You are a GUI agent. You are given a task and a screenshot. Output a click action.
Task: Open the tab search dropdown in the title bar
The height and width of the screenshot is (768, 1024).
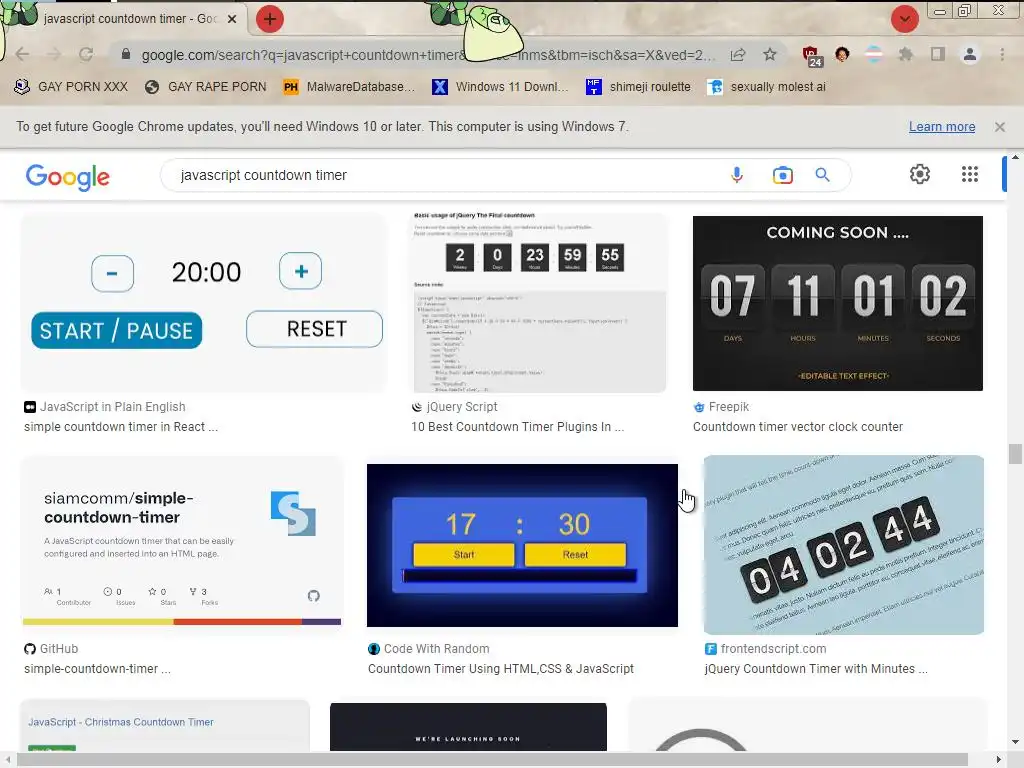(x=904, y=19)
